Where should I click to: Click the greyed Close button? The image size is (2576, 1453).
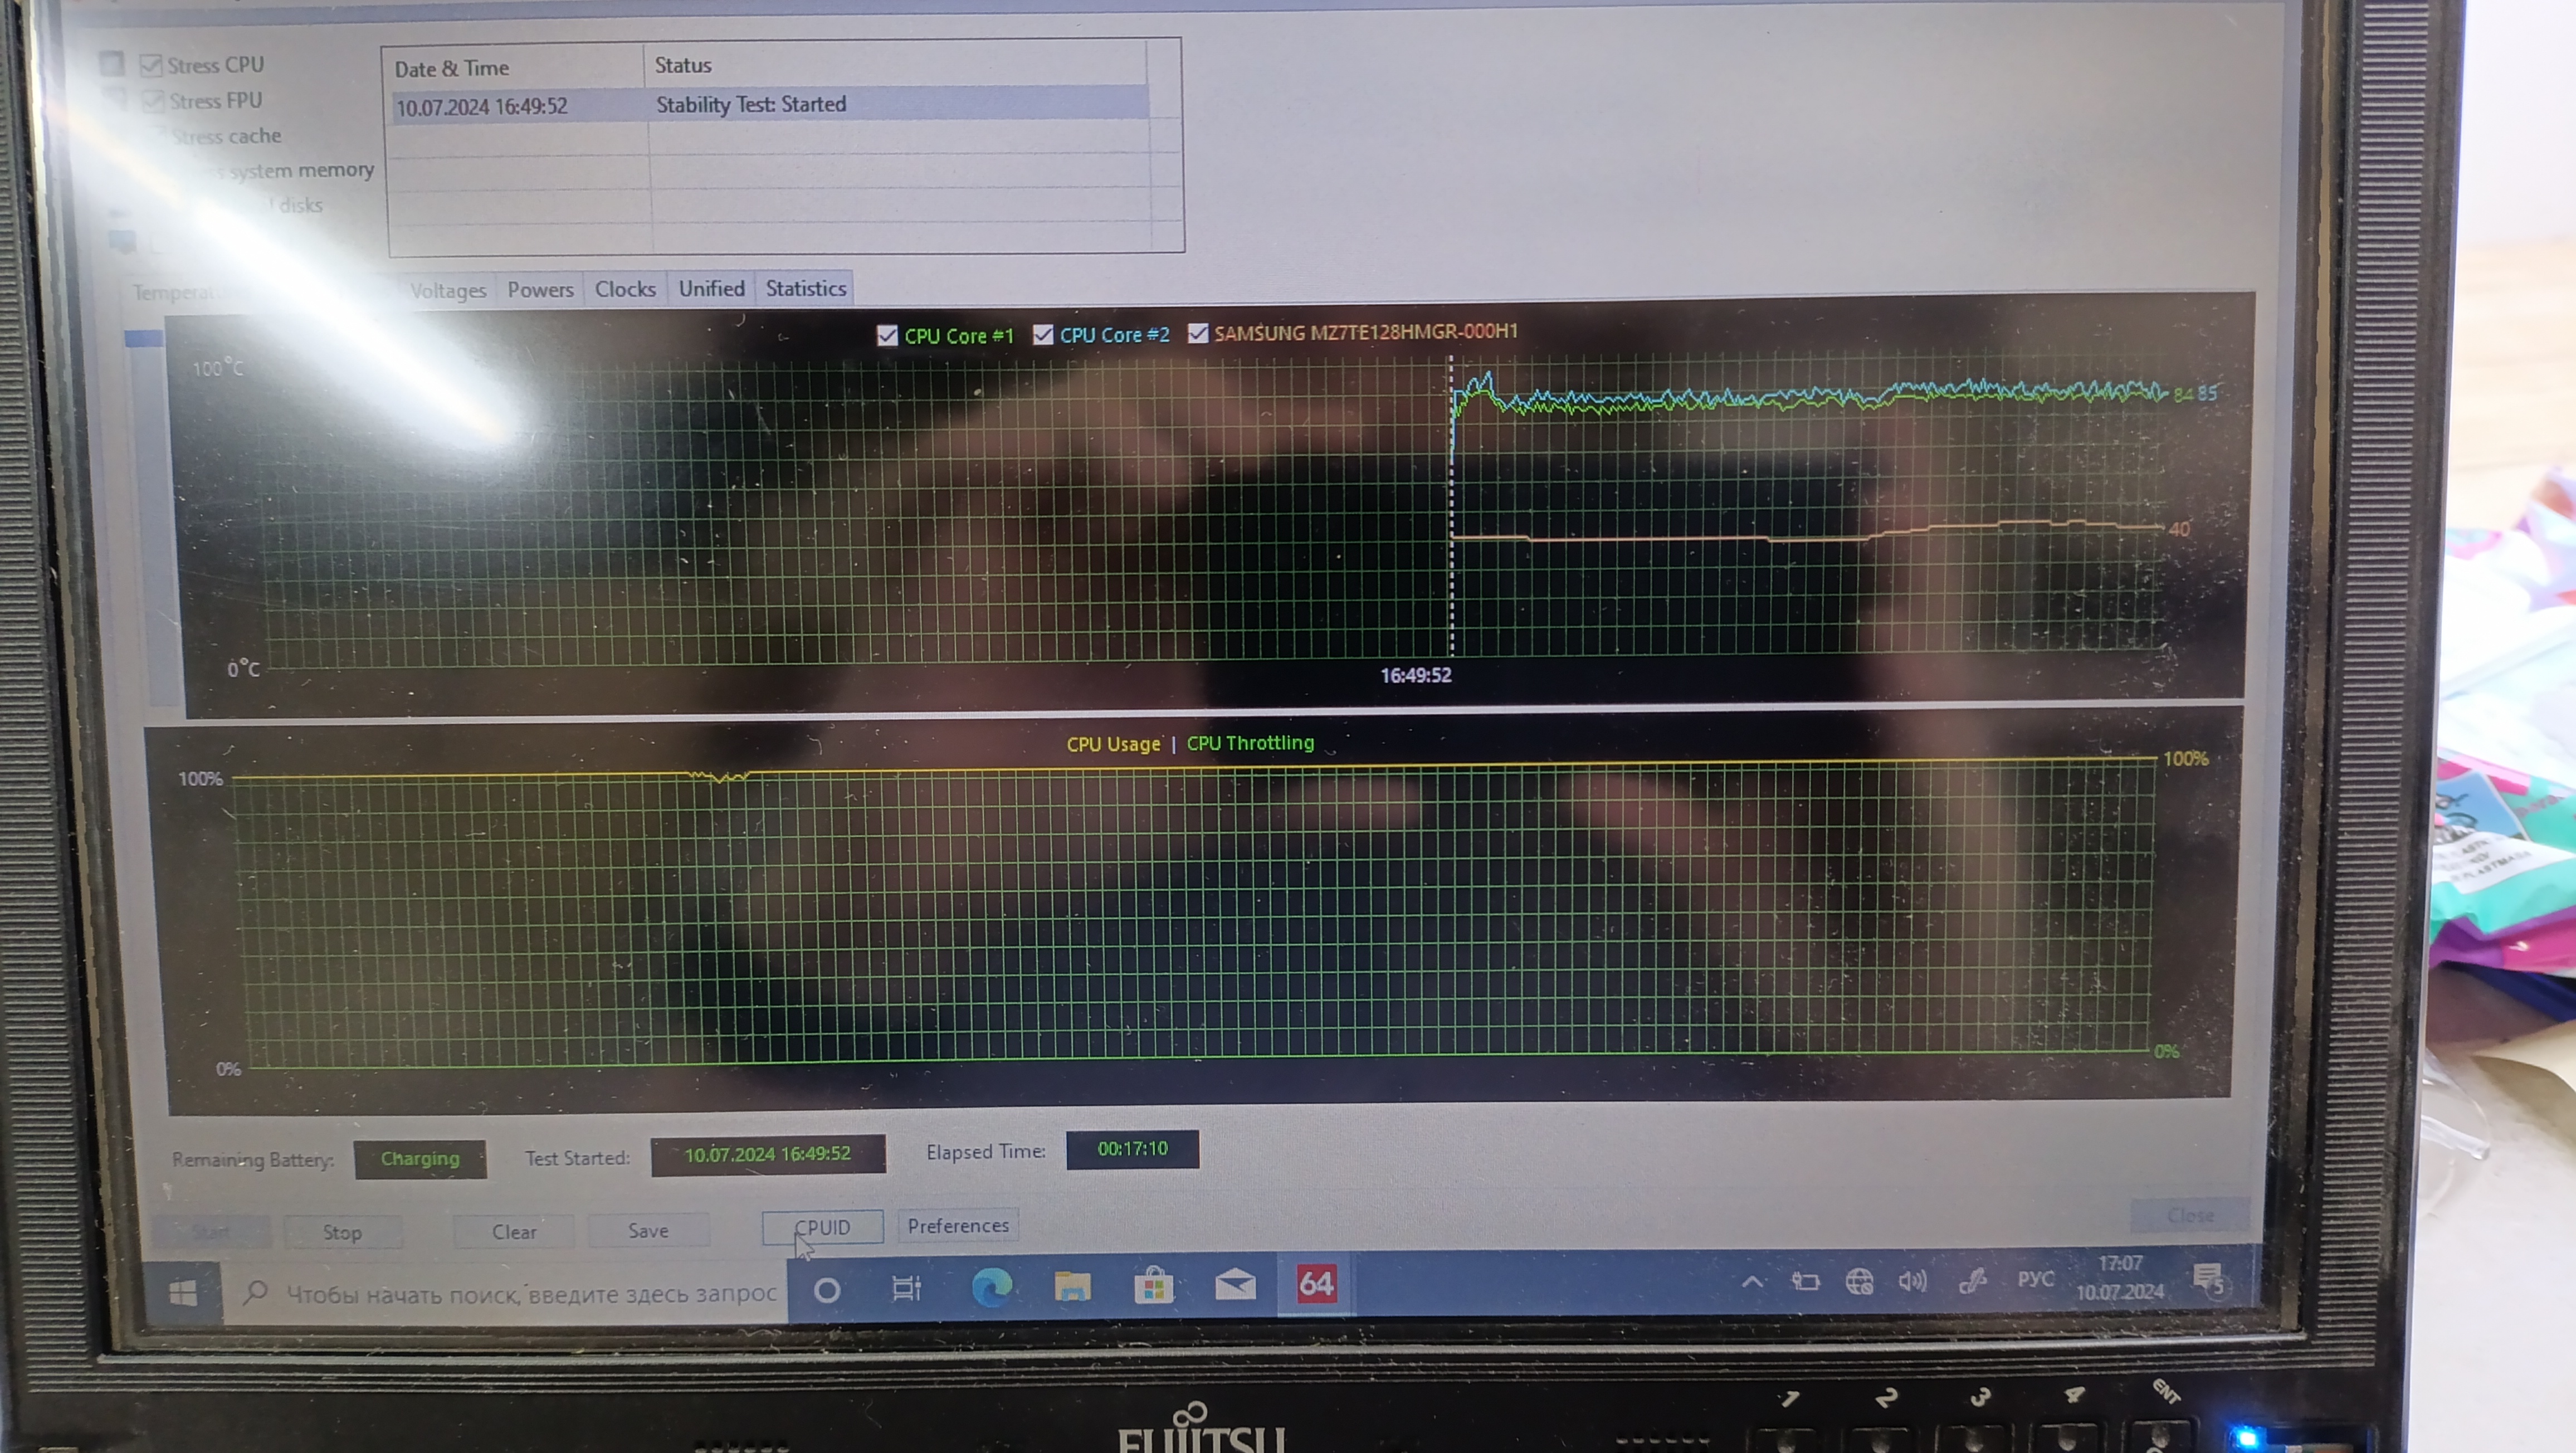click(x=2190, y=1215)
